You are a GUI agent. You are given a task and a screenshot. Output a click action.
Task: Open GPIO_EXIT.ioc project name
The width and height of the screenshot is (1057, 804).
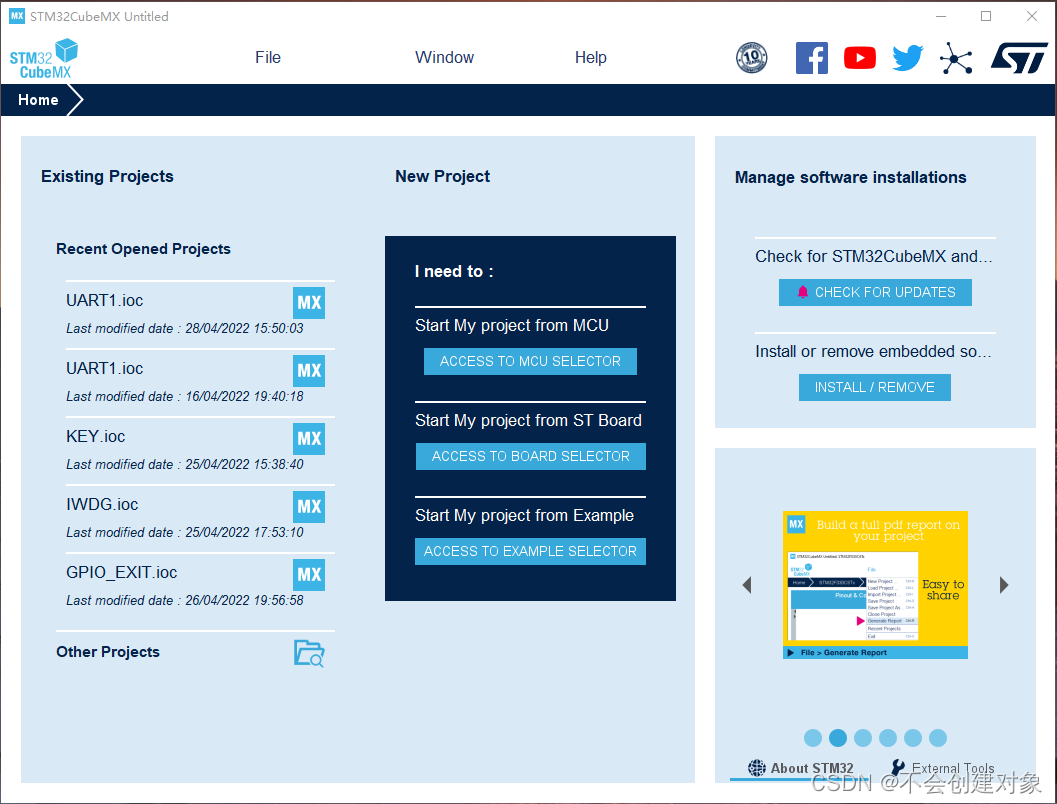click(121, 573)
